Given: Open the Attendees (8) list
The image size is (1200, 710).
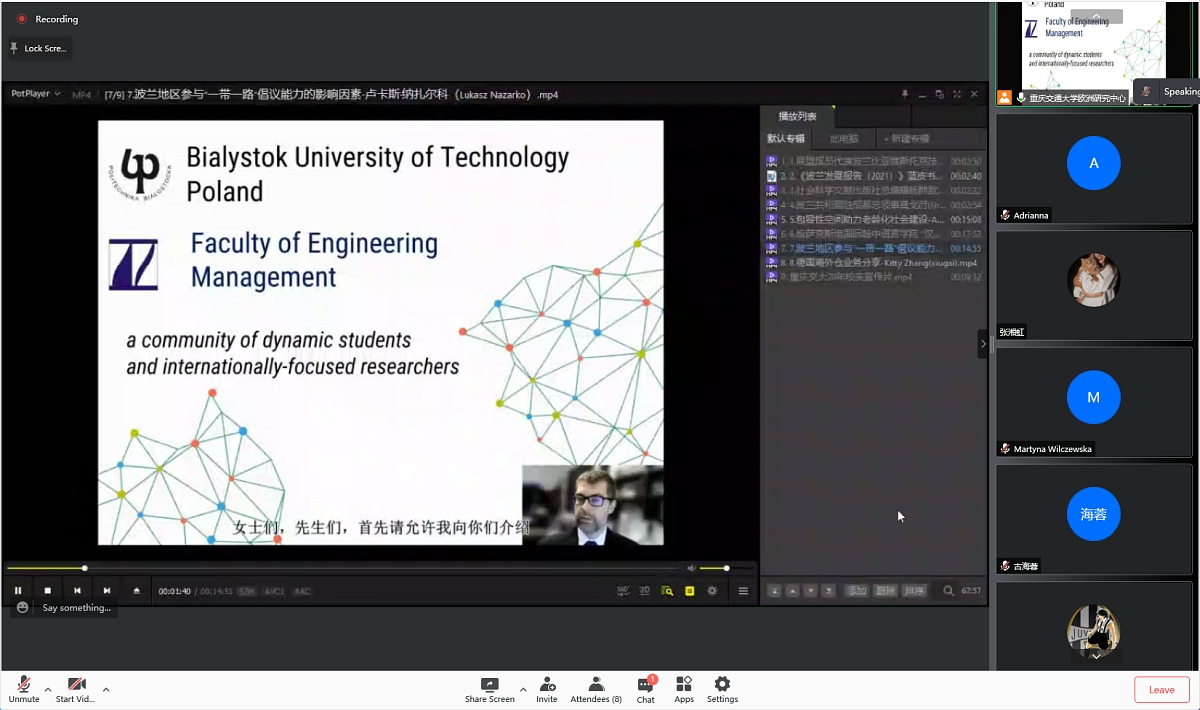Looking at the screenshot, I should pyautogui.click(x=596, y=690).
